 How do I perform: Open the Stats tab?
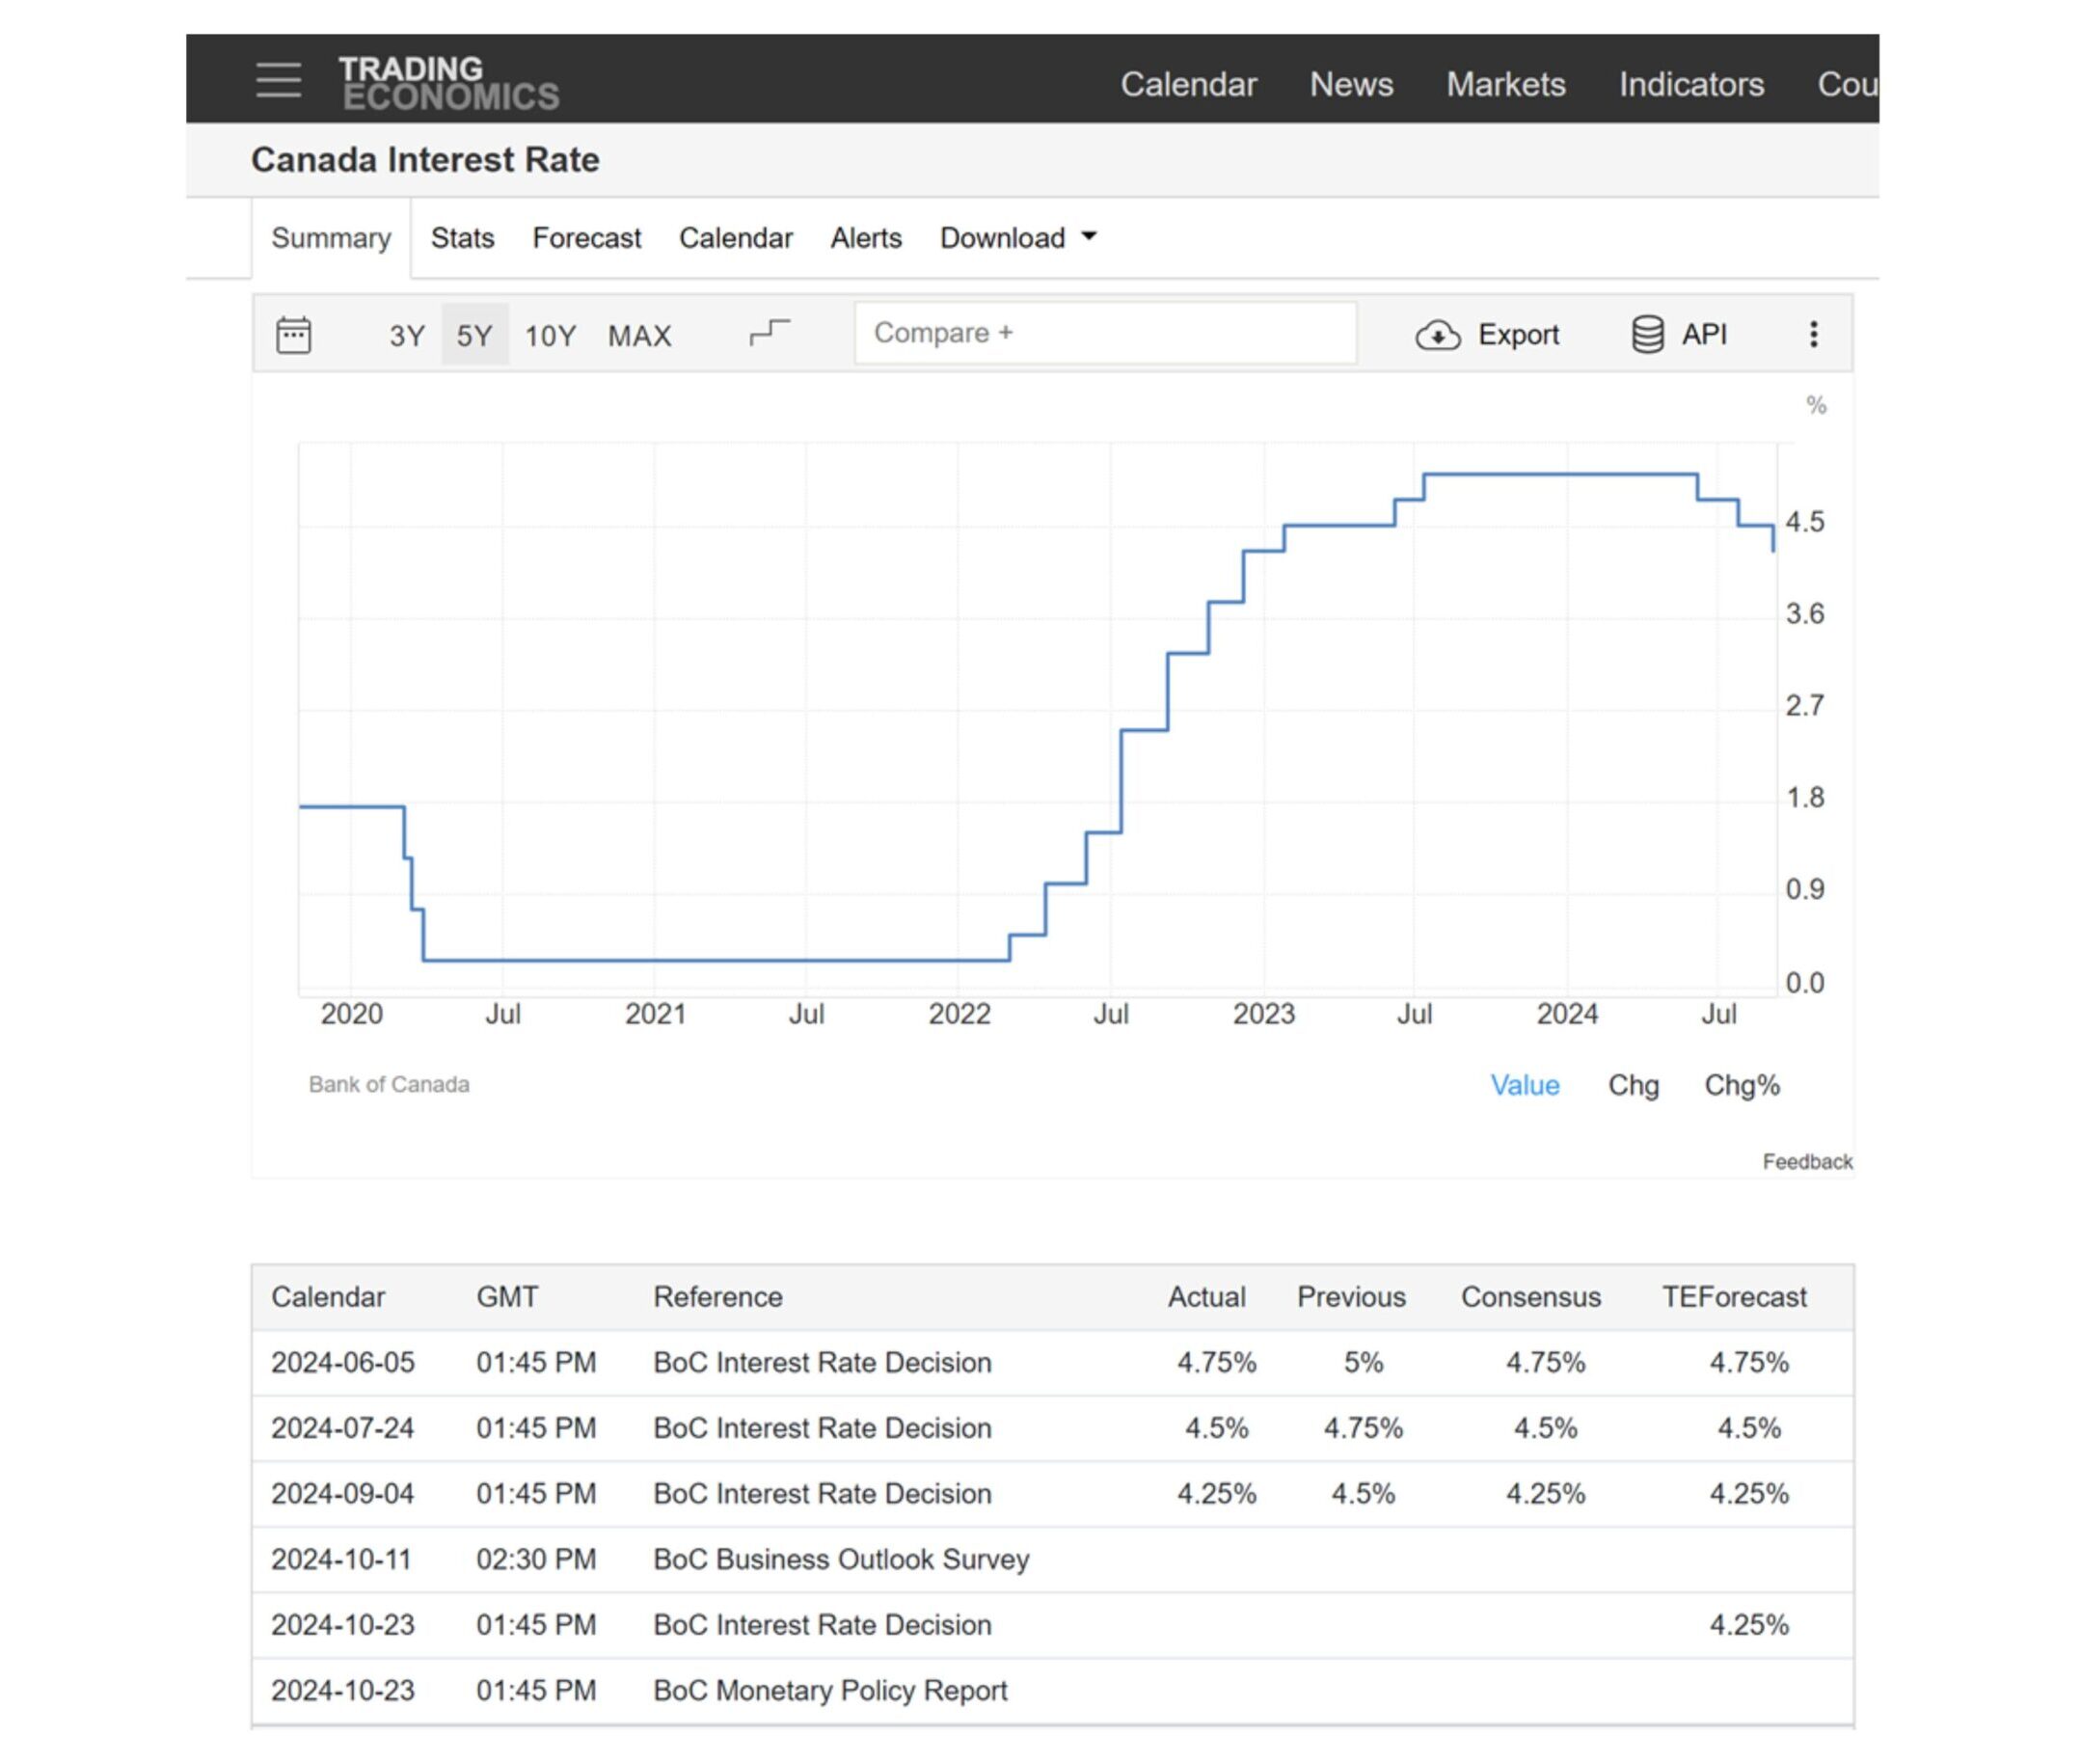[x=462, y=238]
